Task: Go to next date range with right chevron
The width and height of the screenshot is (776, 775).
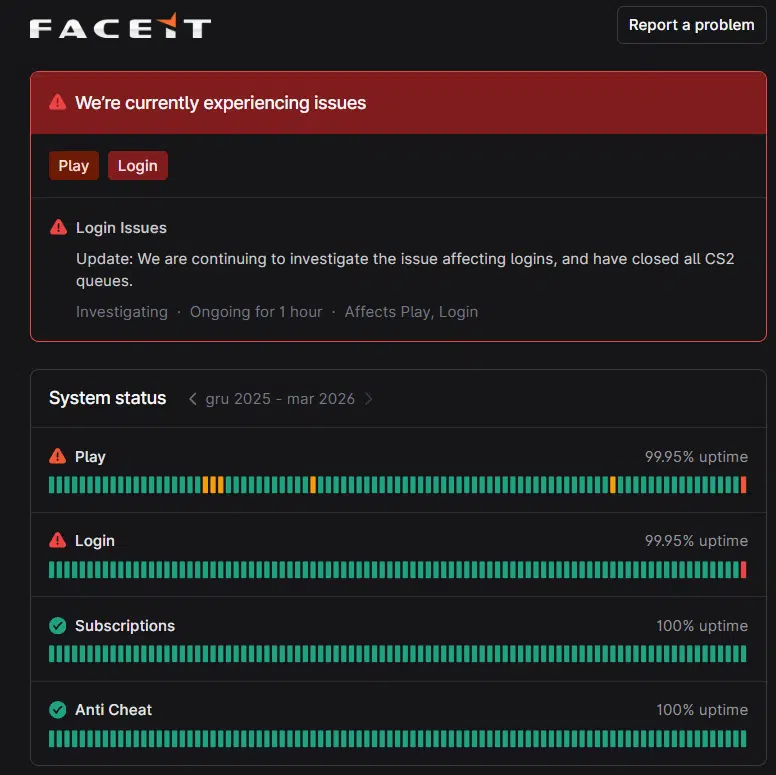Action: (368, 398)
